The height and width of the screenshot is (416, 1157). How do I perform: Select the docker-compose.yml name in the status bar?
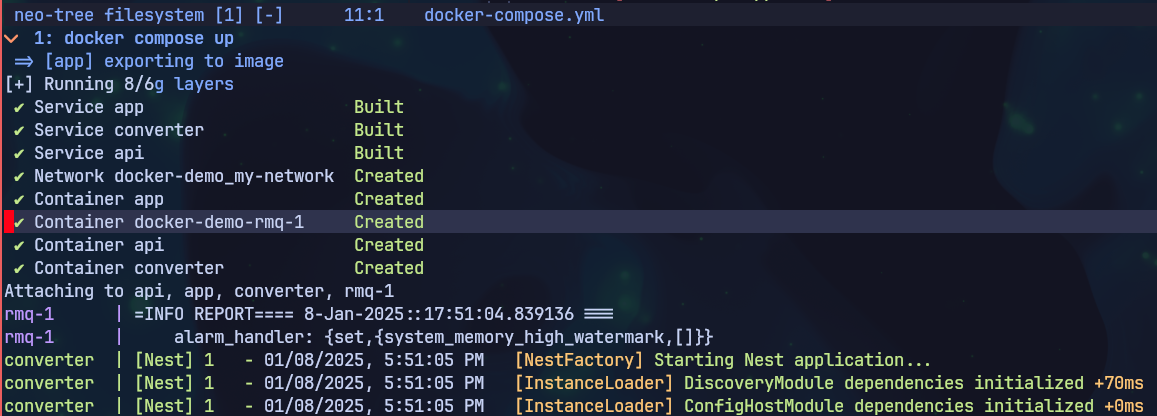[x=514, y=15]
